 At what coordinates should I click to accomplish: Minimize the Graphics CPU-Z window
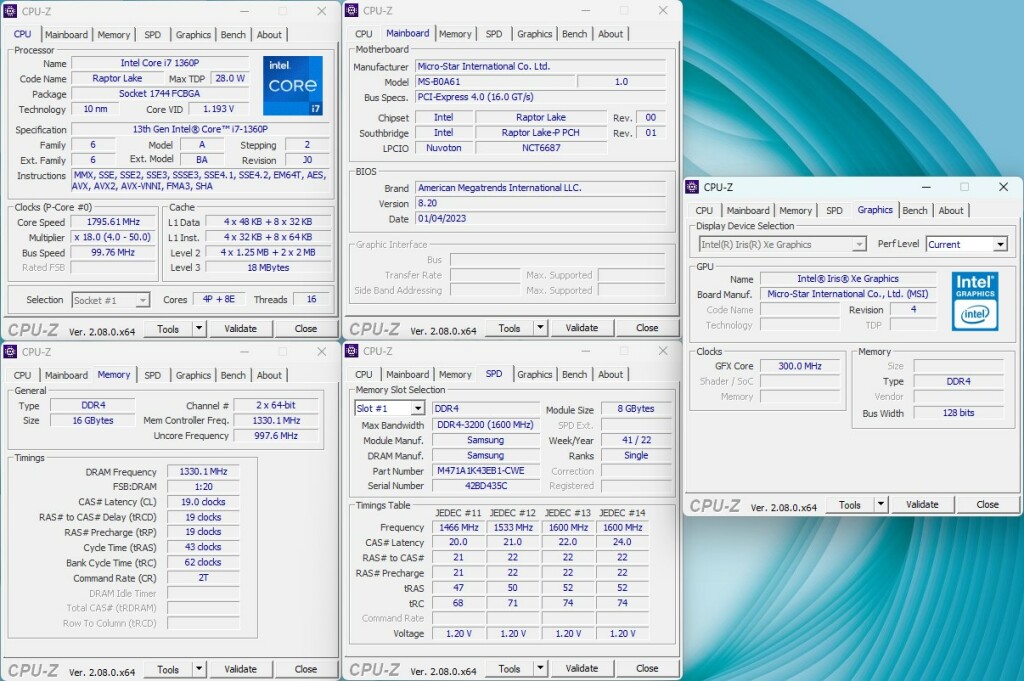[926, 187]
